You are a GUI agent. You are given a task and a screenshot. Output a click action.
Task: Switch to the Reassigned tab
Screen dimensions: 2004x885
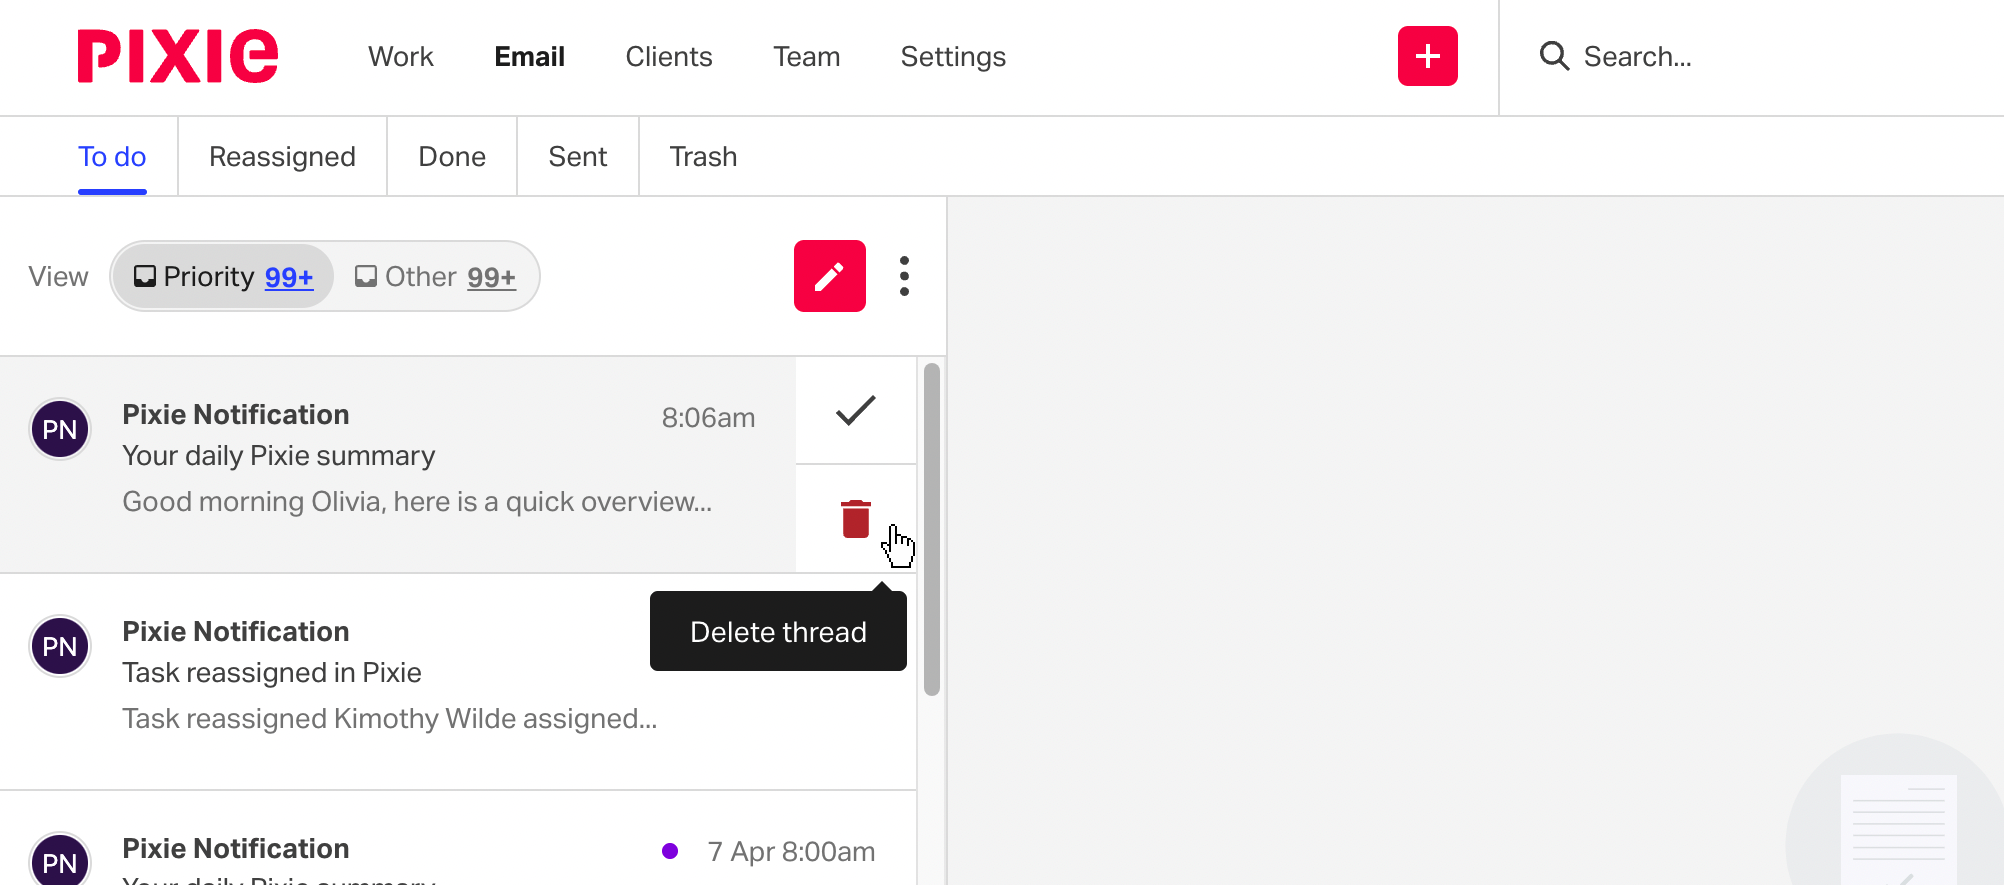tap(282, 157)
